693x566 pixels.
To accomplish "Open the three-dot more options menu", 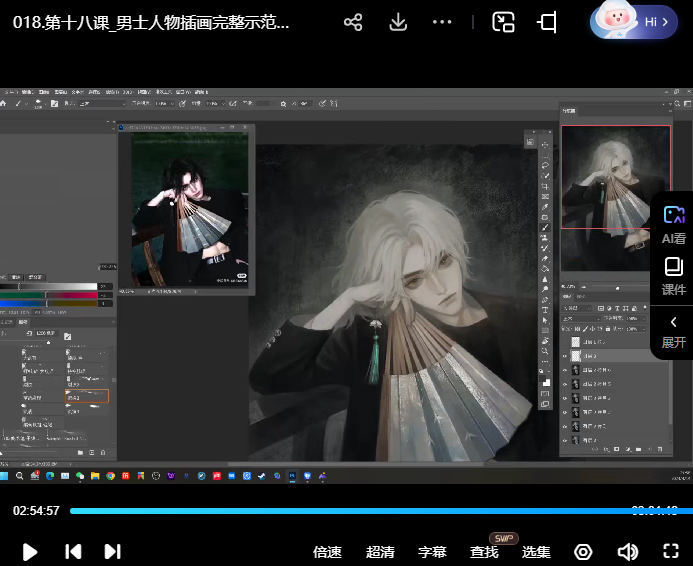I will pyautogui.click(x=442, y=22).
